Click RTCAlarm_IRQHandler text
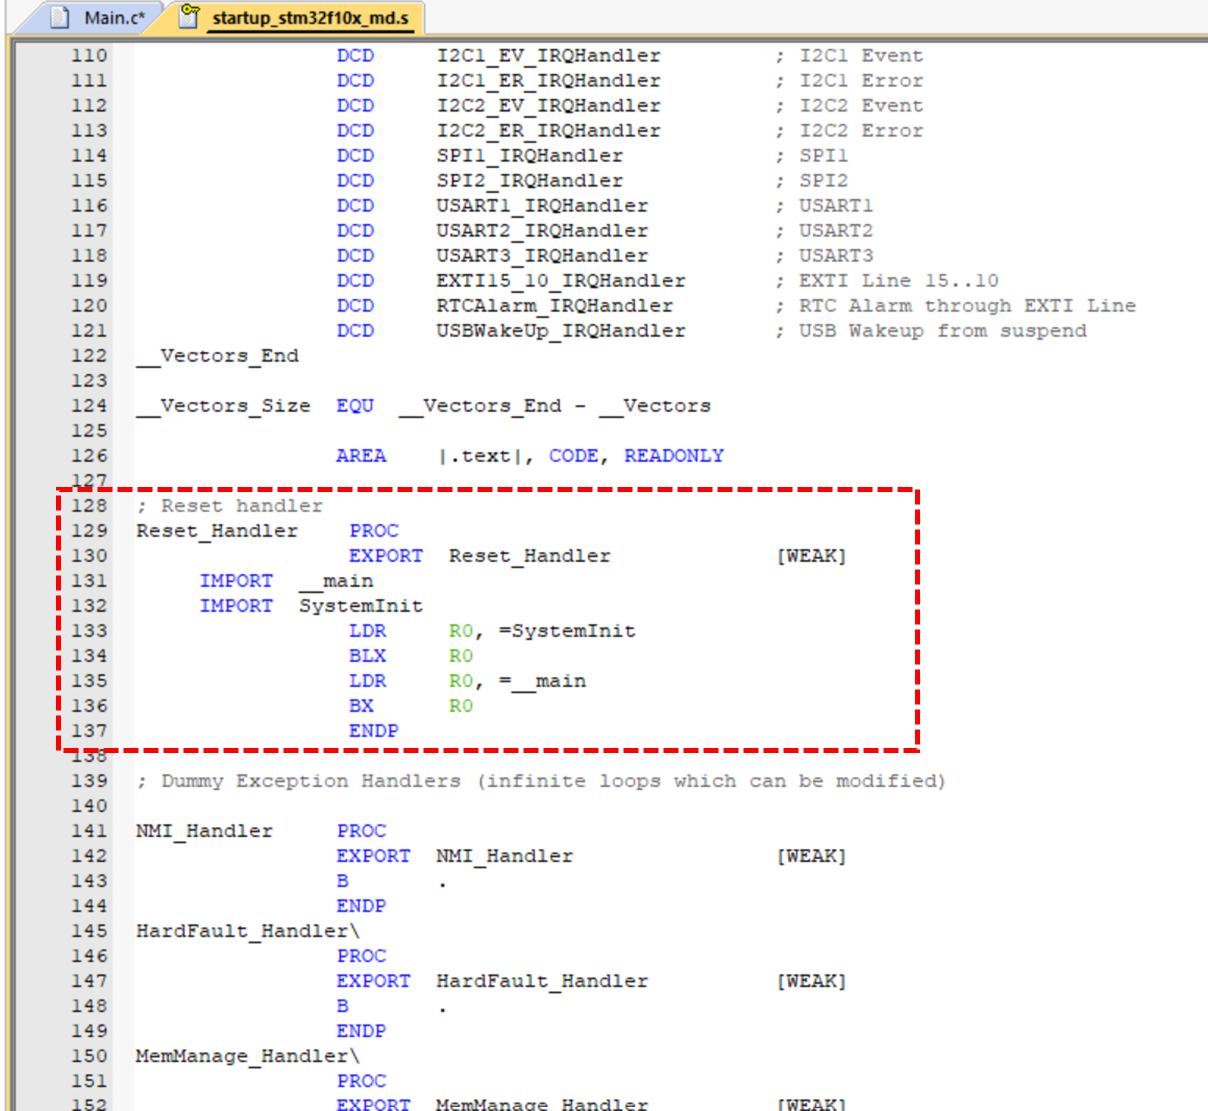The height and width of the screenshot is (1111, 1208). point(555,306)
